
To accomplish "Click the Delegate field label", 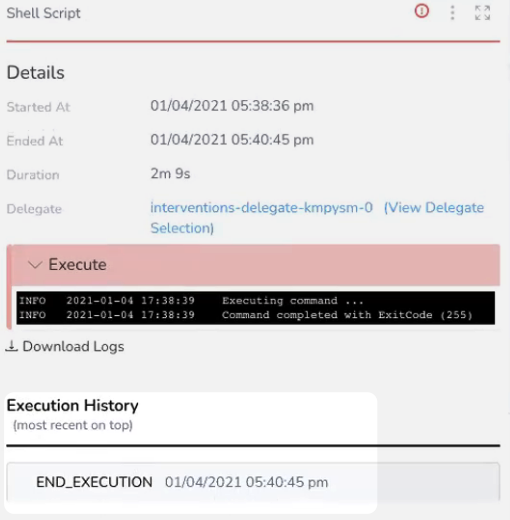I will click(x=34, y=209).
